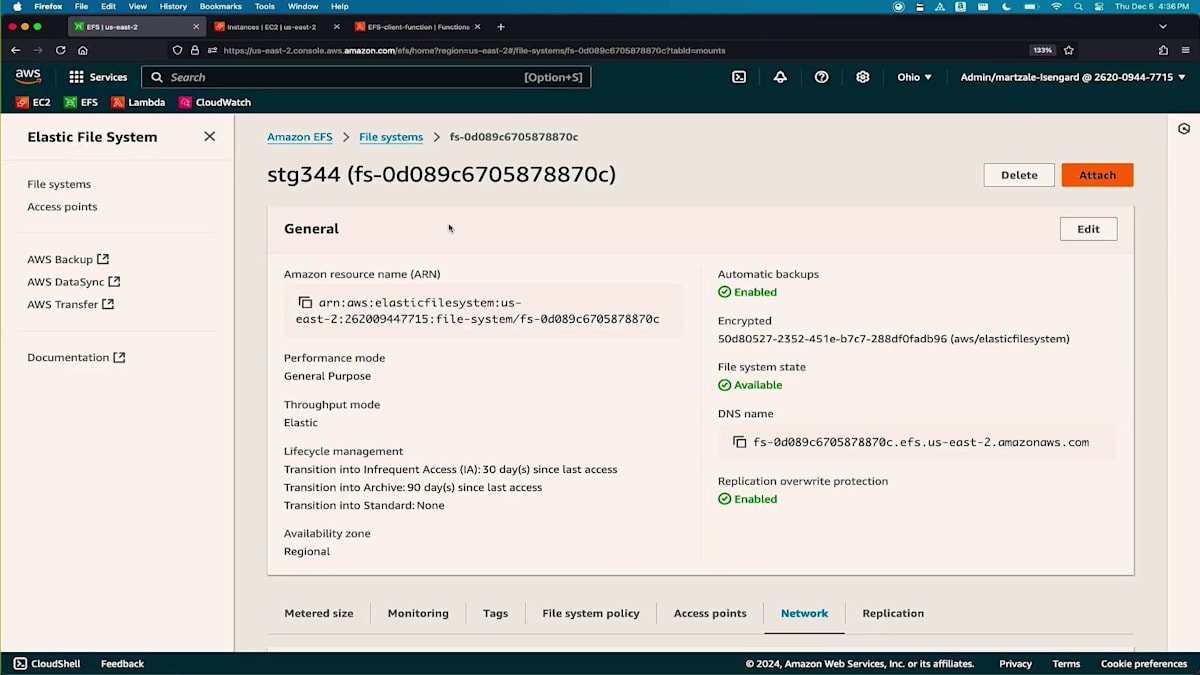Open the Privacy link in footer
This screenshot has width=1200, height=675.
(x=1015, y=664)
